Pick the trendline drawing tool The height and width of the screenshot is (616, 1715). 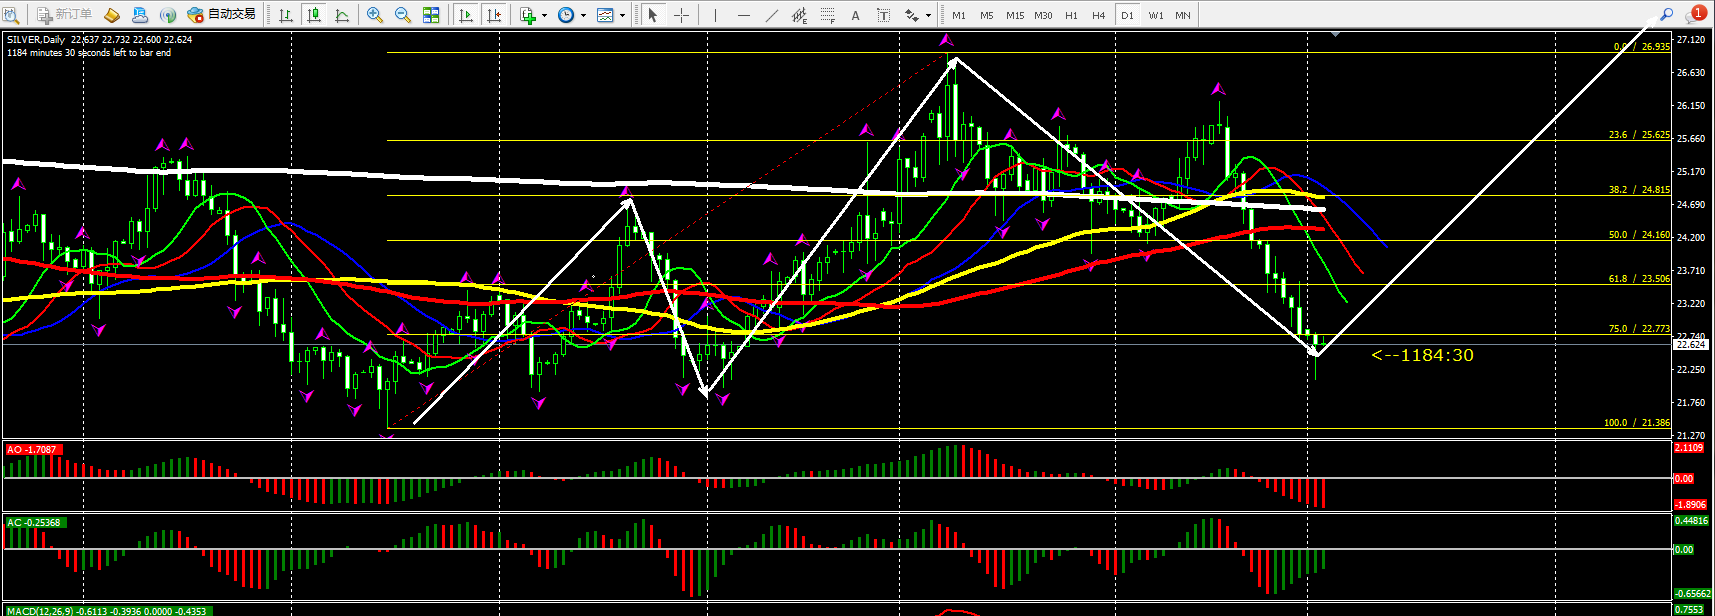pos(771,15)
